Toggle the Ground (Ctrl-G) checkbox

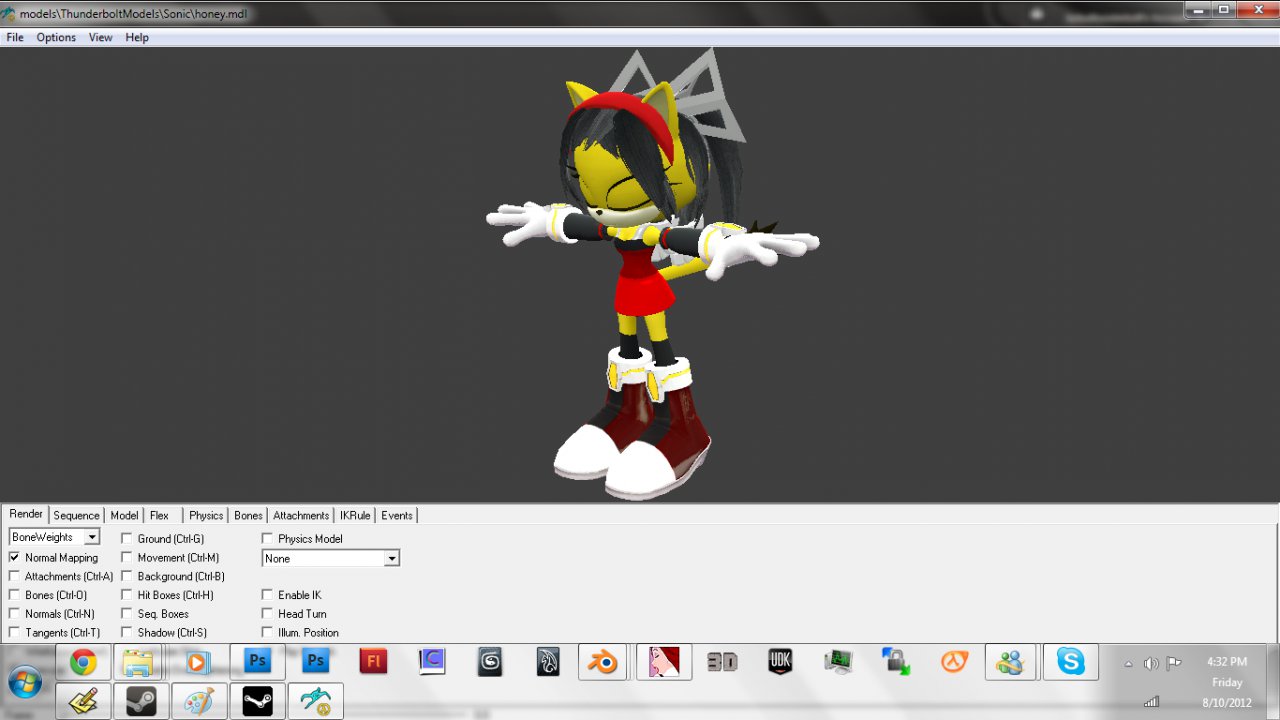127,538
